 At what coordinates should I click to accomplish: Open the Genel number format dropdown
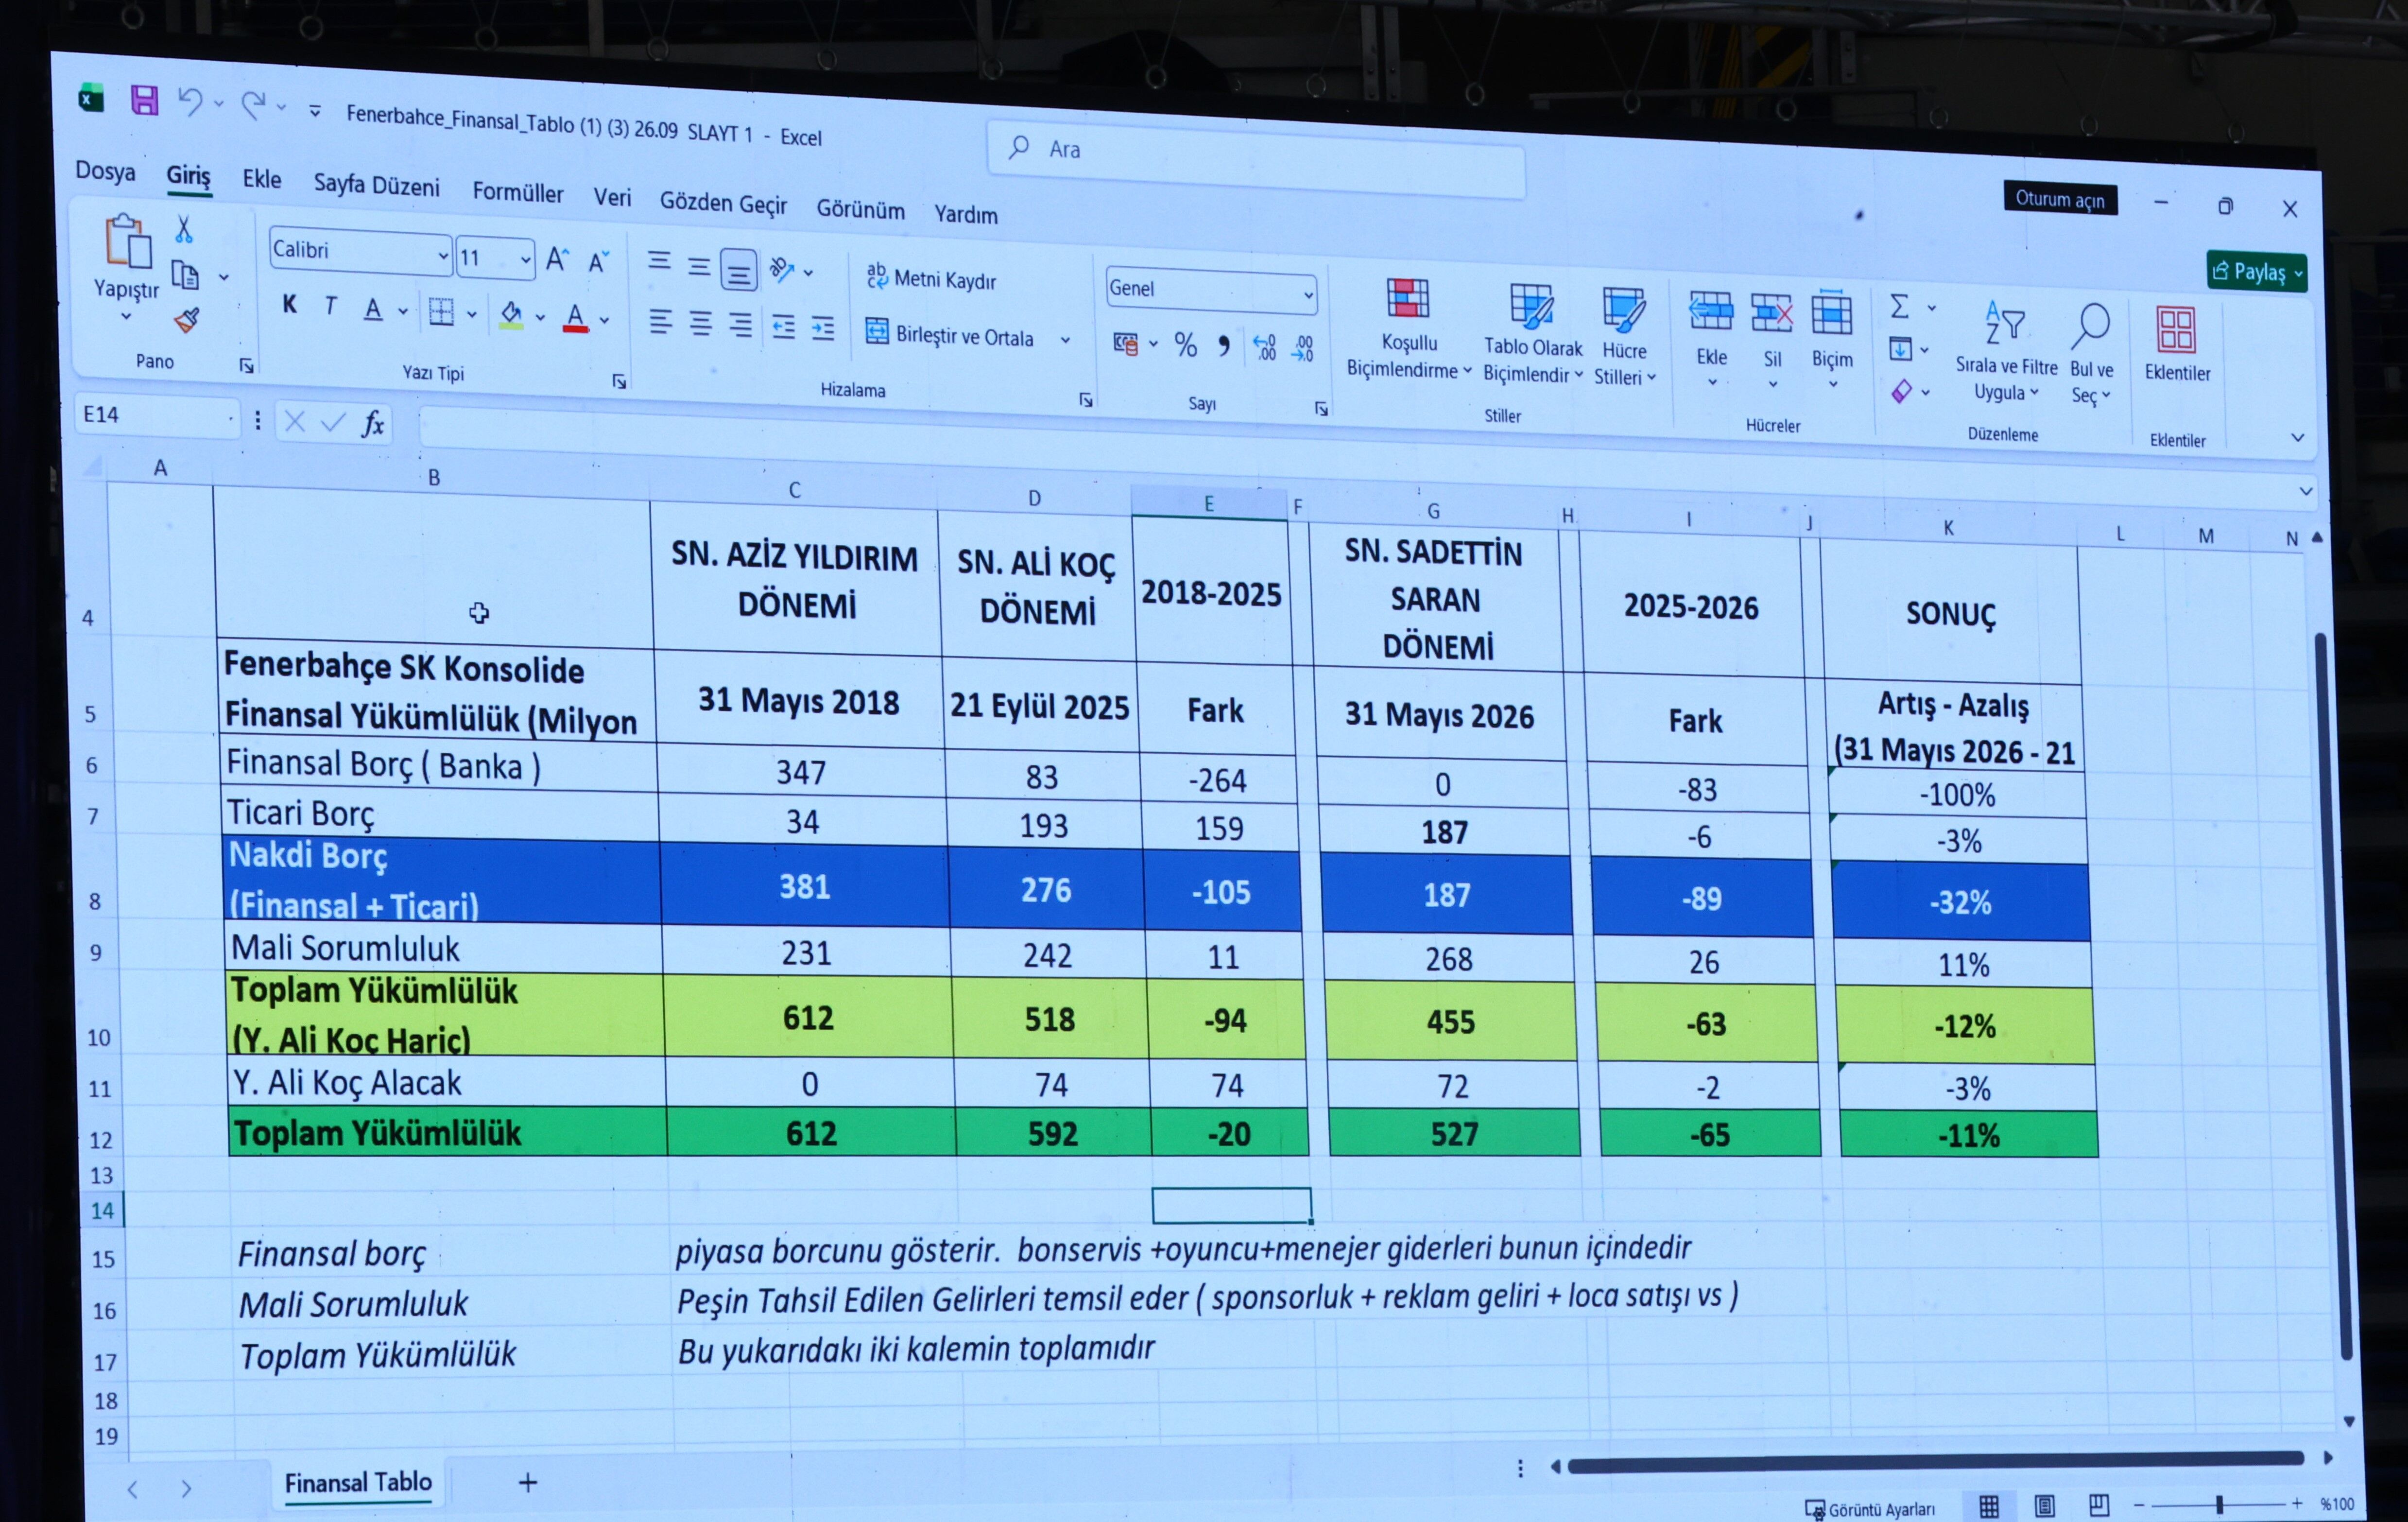pos(1307,295)
